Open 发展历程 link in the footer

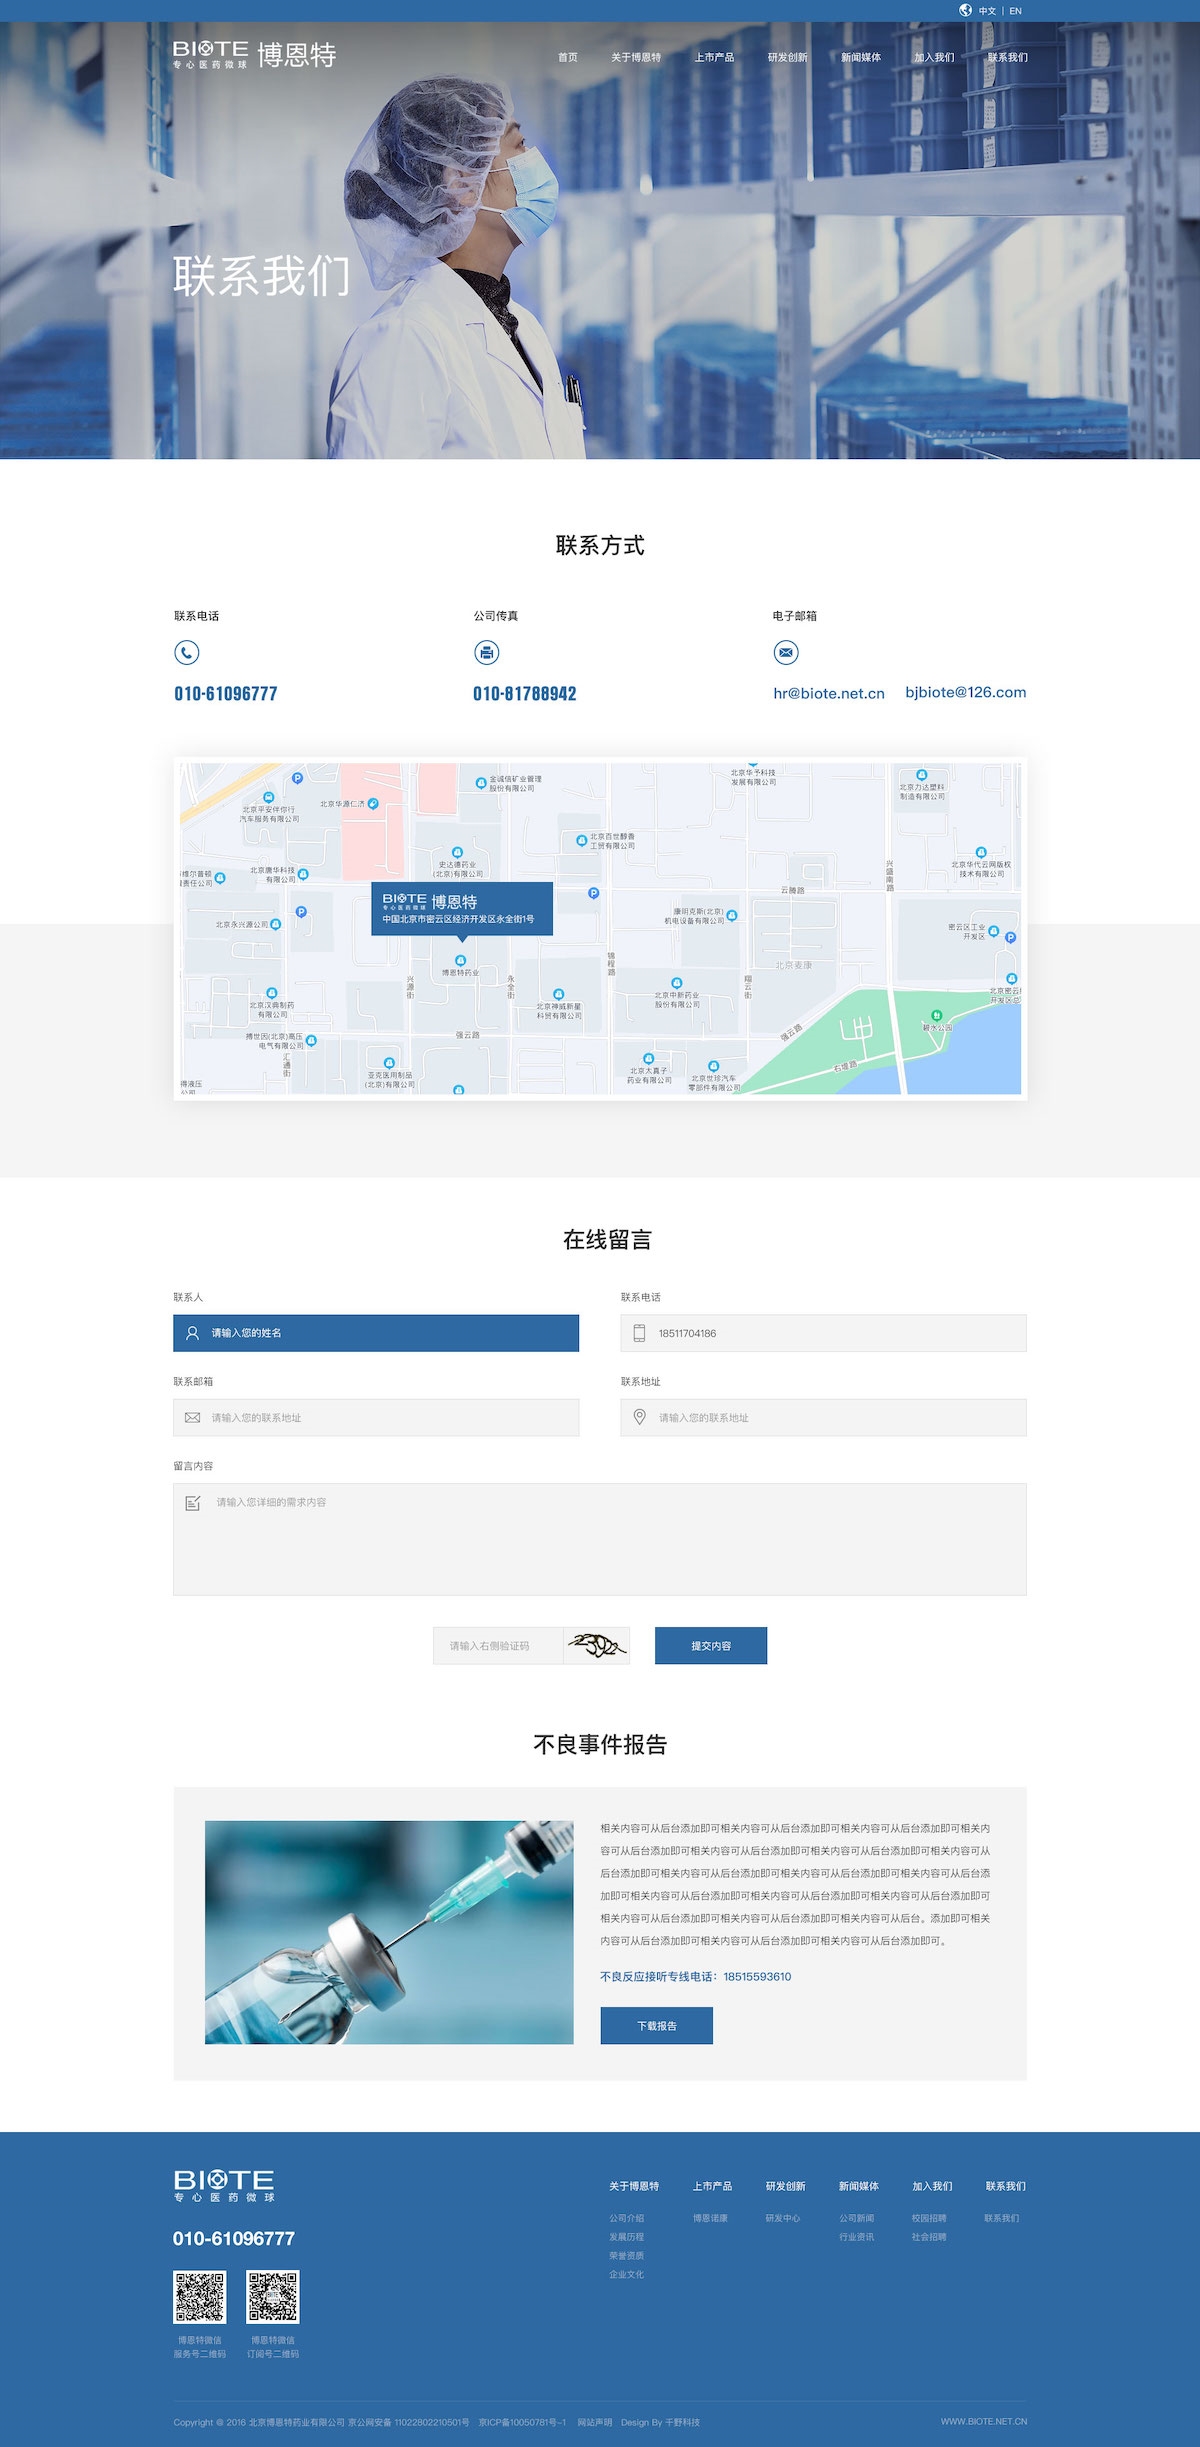[x=627, y=2237]
